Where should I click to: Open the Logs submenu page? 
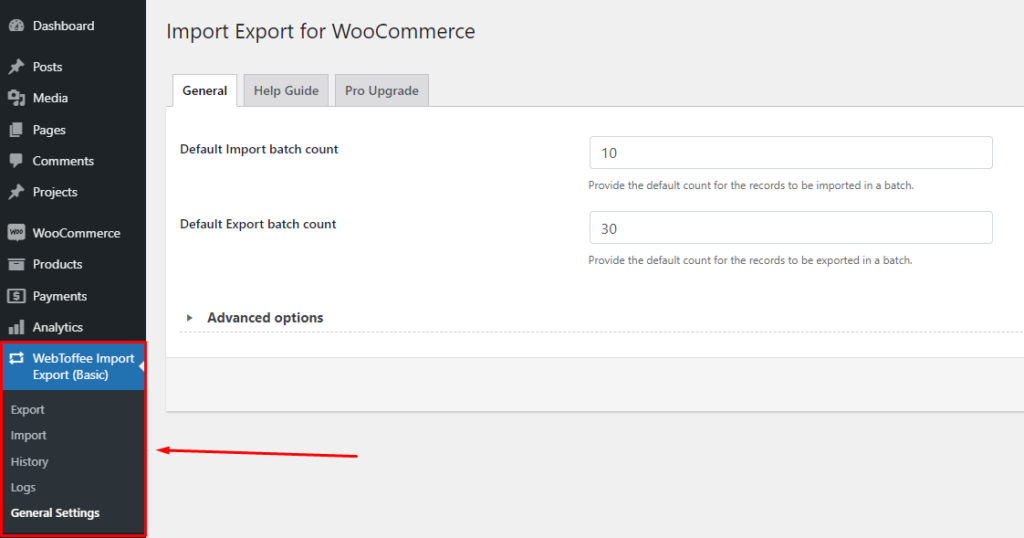(x=23, y=488)
